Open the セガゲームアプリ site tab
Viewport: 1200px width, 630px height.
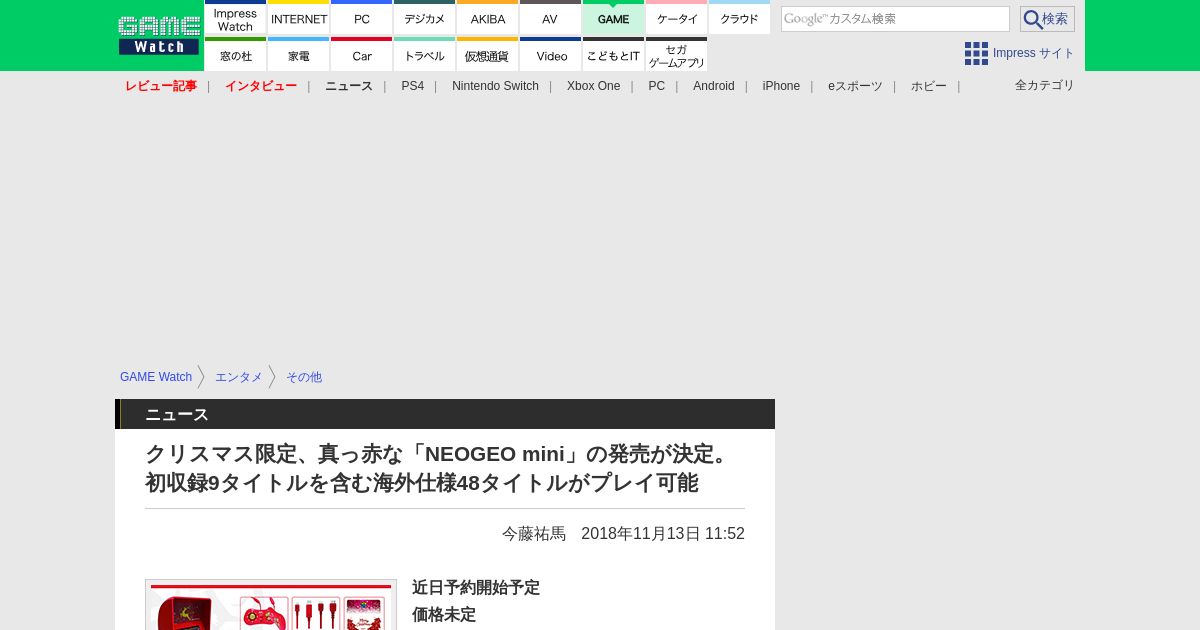tap(676, 55)
